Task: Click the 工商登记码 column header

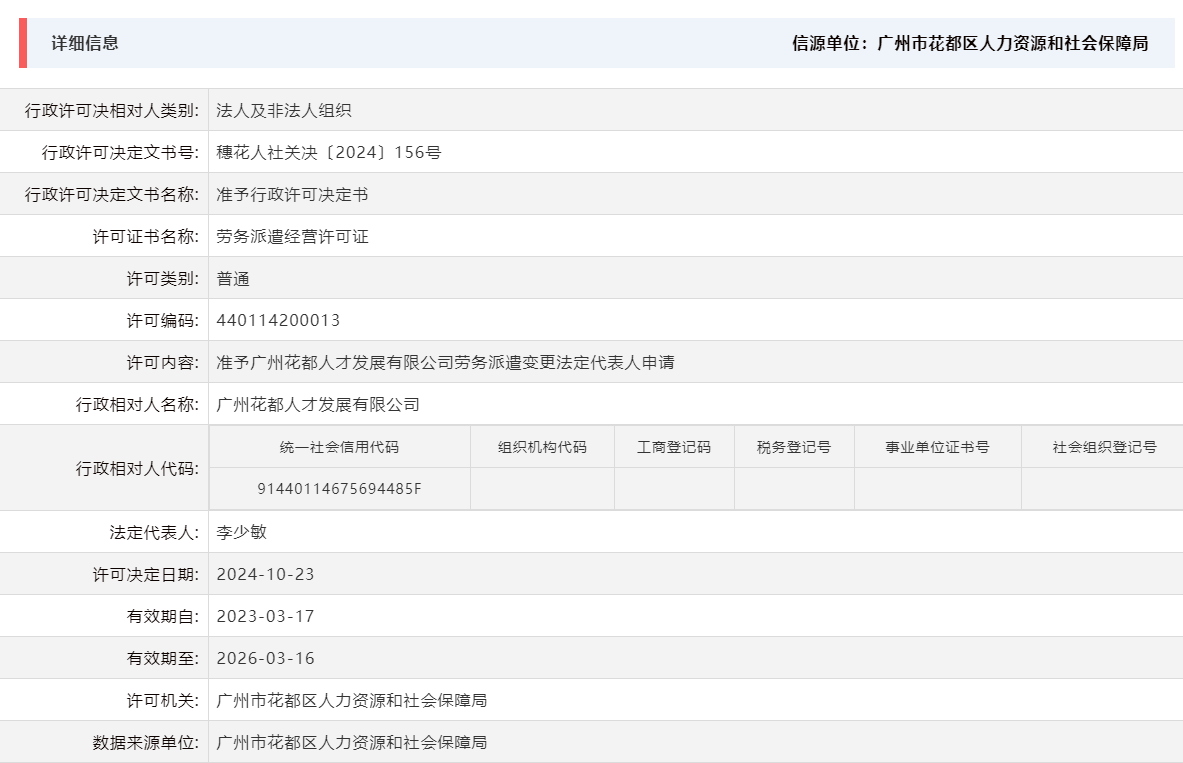Action: 673,447
